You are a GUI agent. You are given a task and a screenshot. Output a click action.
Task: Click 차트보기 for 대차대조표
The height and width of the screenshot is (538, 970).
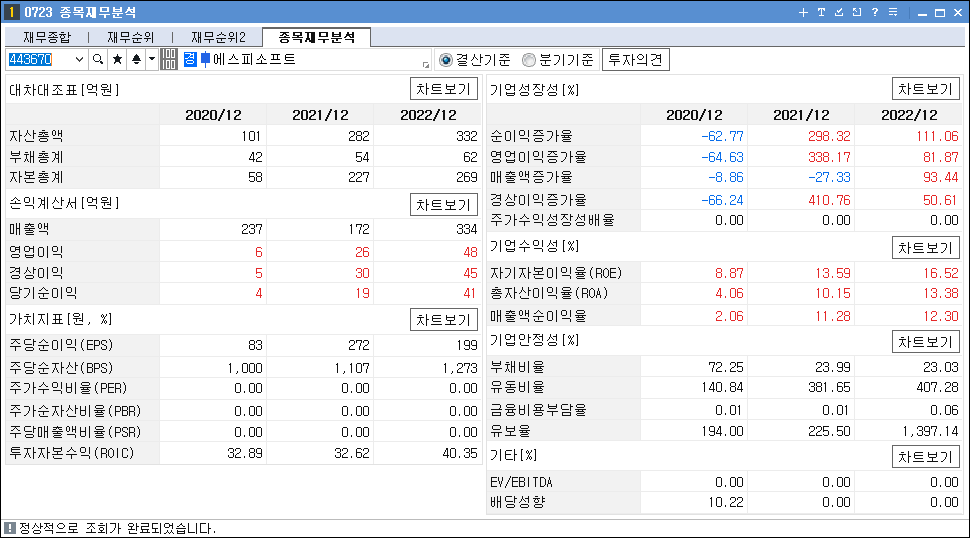[444, 89]
